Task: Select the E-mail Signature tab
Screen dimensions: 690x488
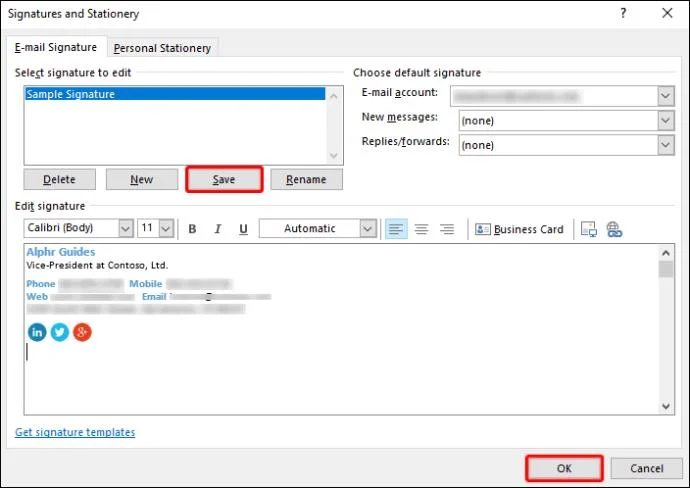Action: [56, 47]
